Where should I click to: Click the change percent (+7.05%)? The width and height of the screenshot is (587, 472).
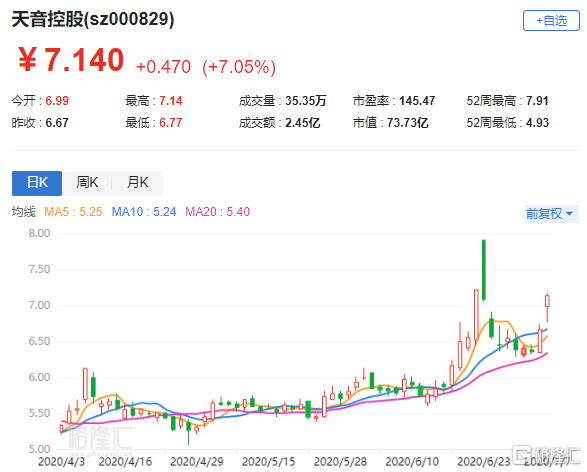[239, 67]
